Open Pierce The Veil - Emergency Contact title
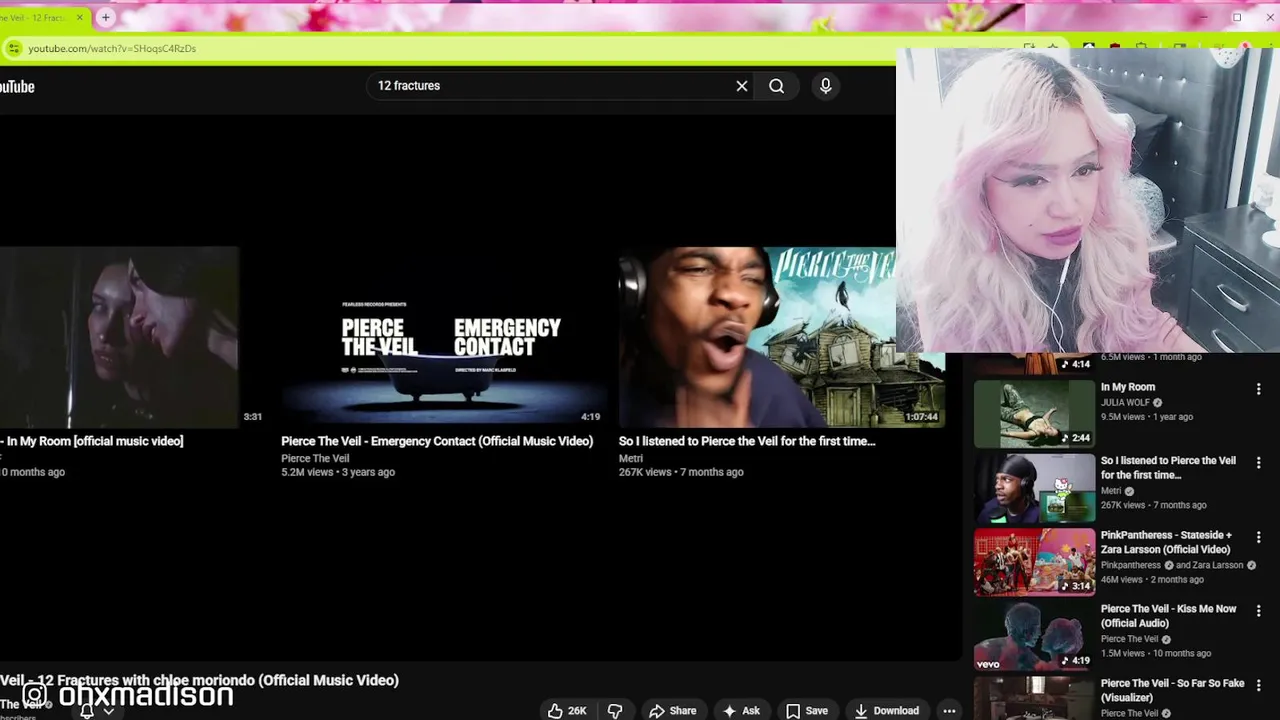 437,441
